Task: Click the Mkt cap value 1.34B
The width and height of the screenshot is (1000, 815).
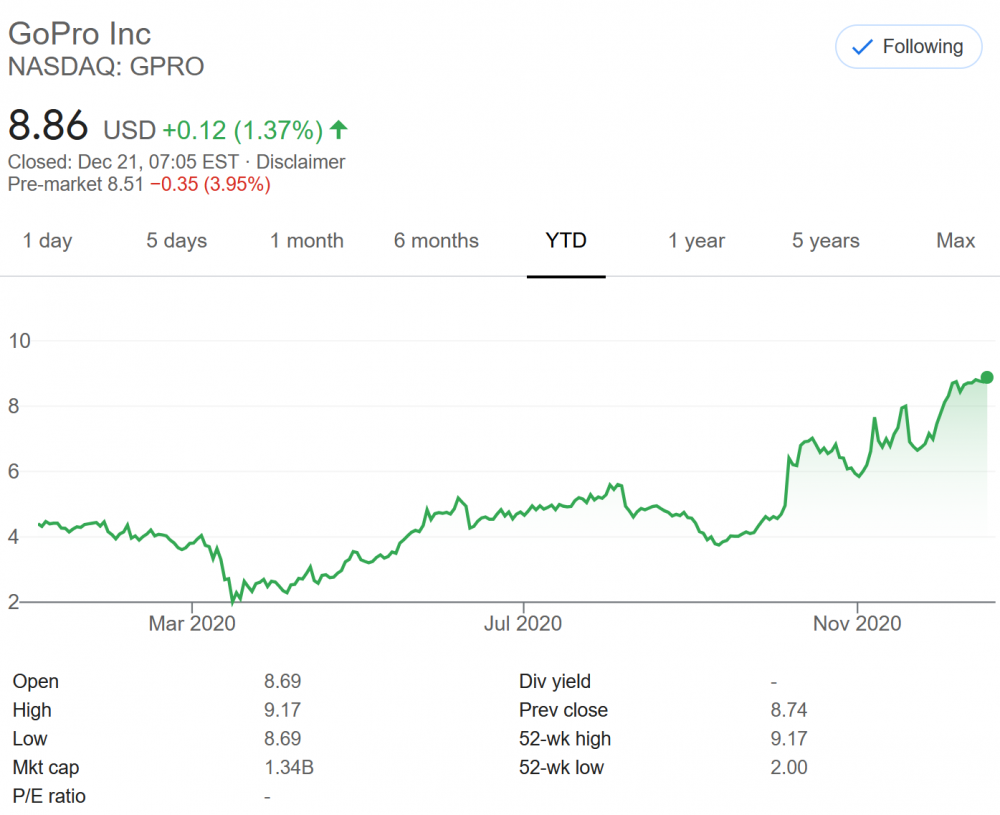Action: 284,768
